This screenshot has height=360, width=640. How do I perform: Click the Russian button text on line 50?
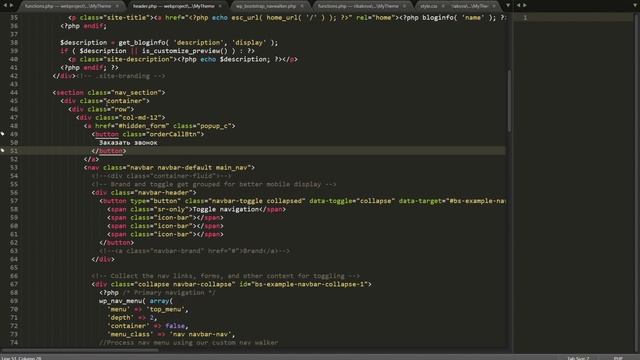[x=128, y=142]
